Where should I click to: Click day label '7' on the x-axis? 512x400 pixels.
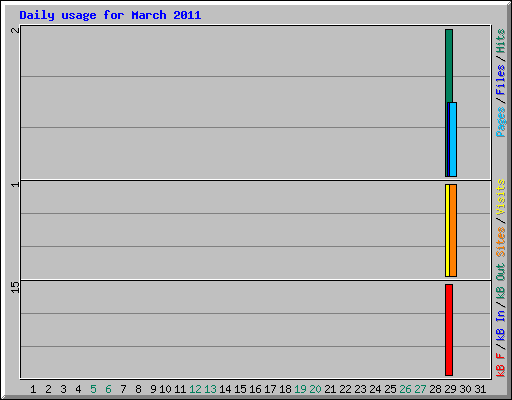point(123,389)
